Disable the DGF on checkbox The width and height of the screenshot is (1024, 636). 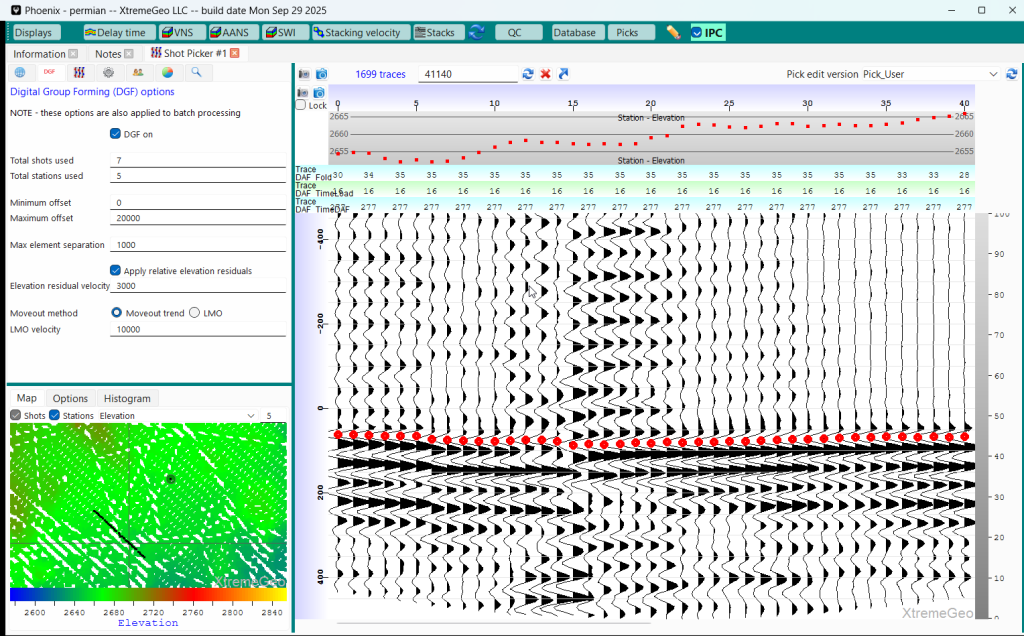tap(115, 134)
